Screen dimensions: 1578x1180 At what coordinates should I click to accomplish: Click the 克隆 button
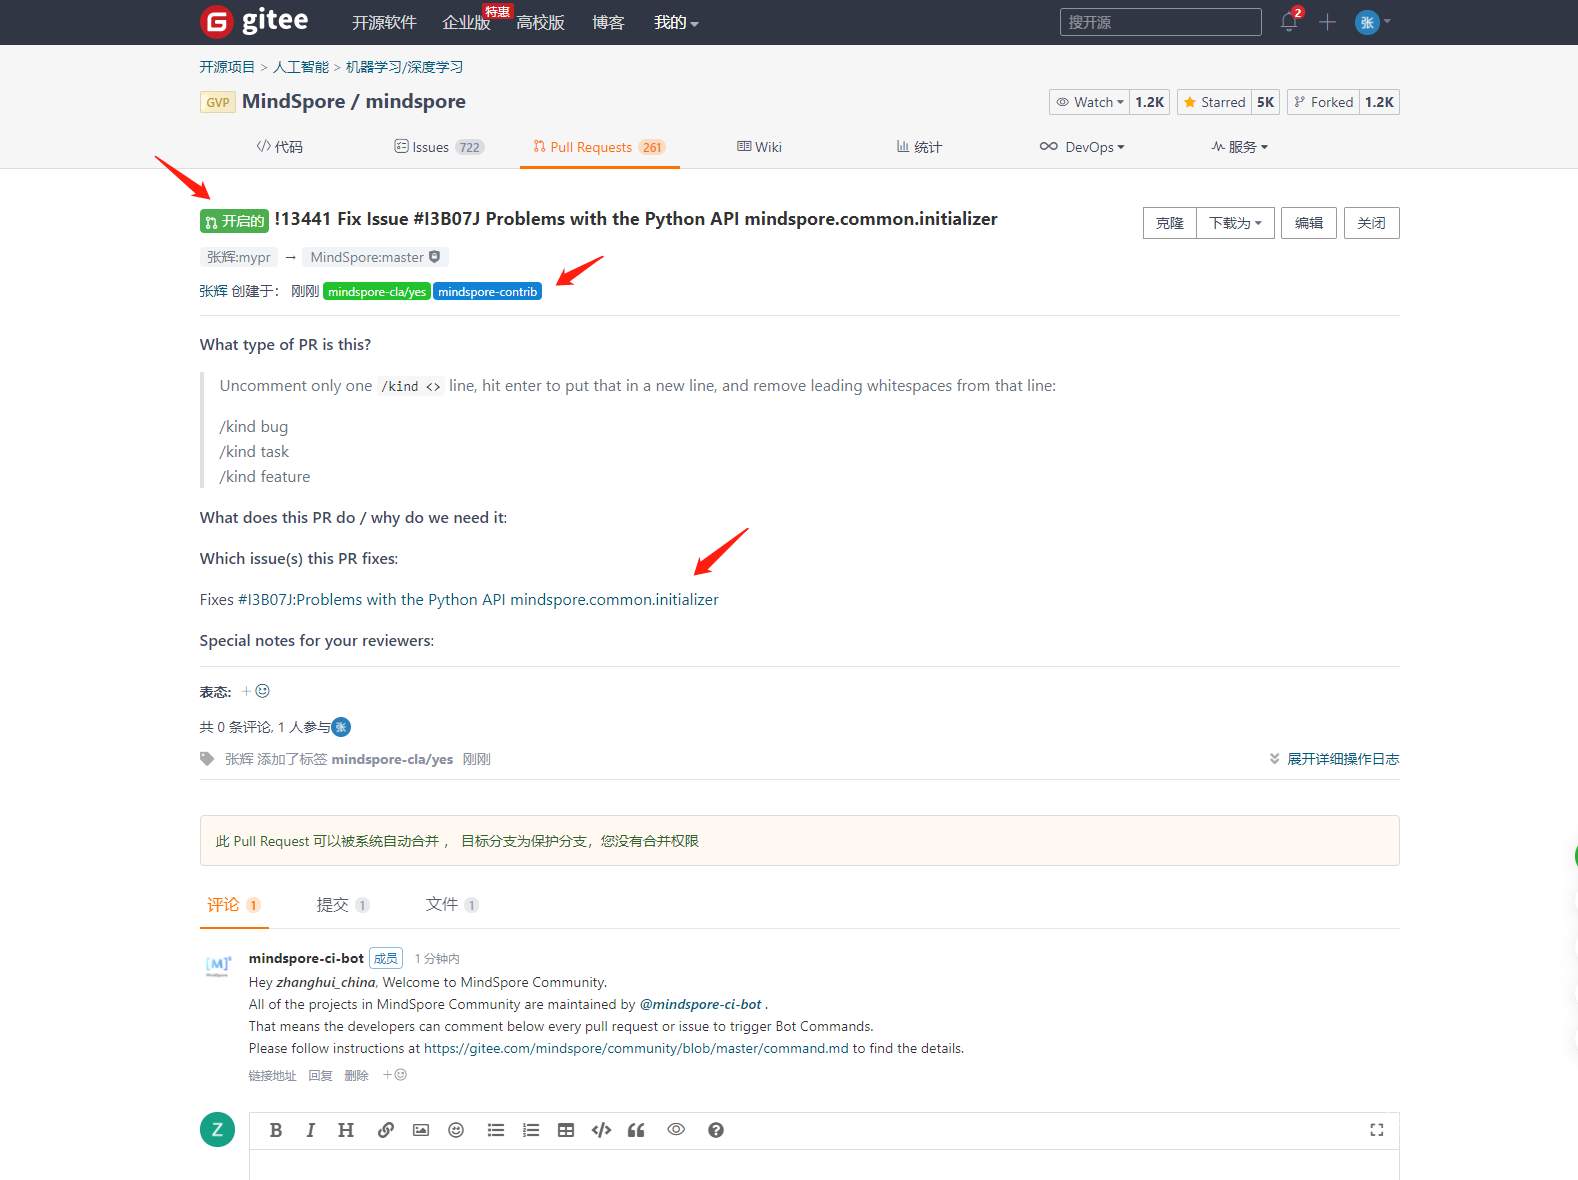click(x=1170, y=223)
